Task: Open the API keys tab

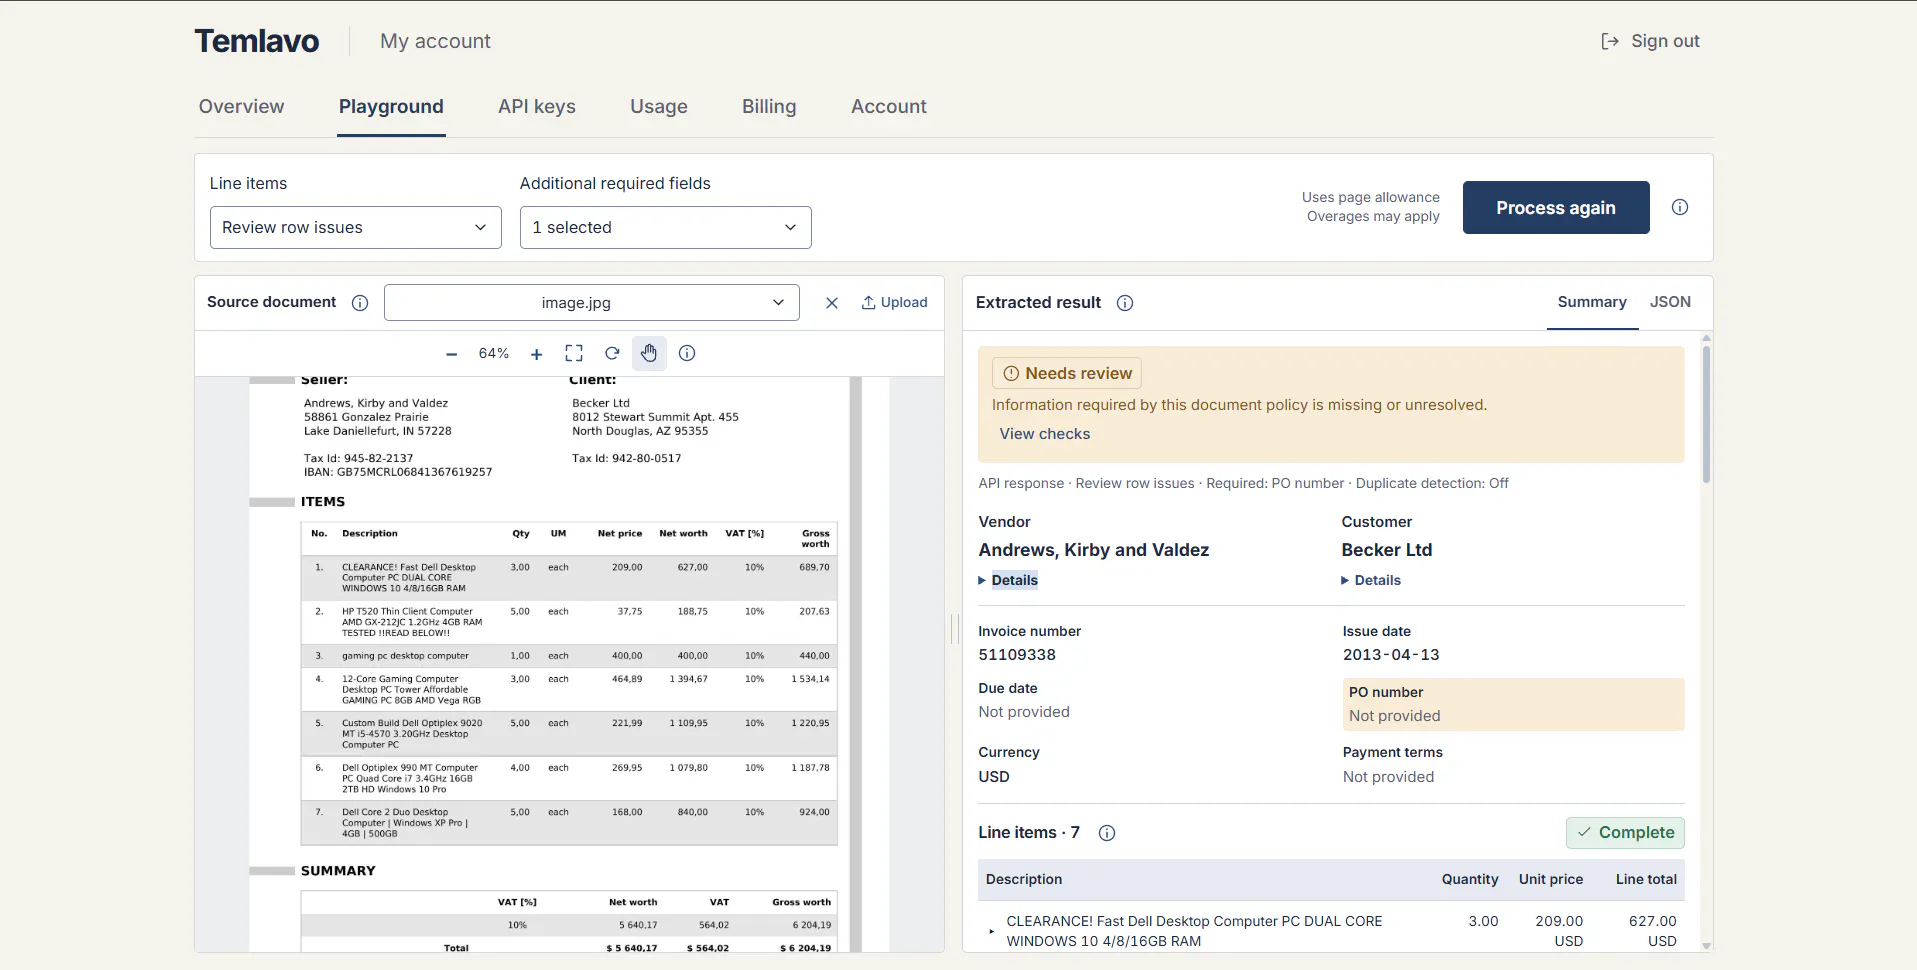Action: [x=537, y=107]
